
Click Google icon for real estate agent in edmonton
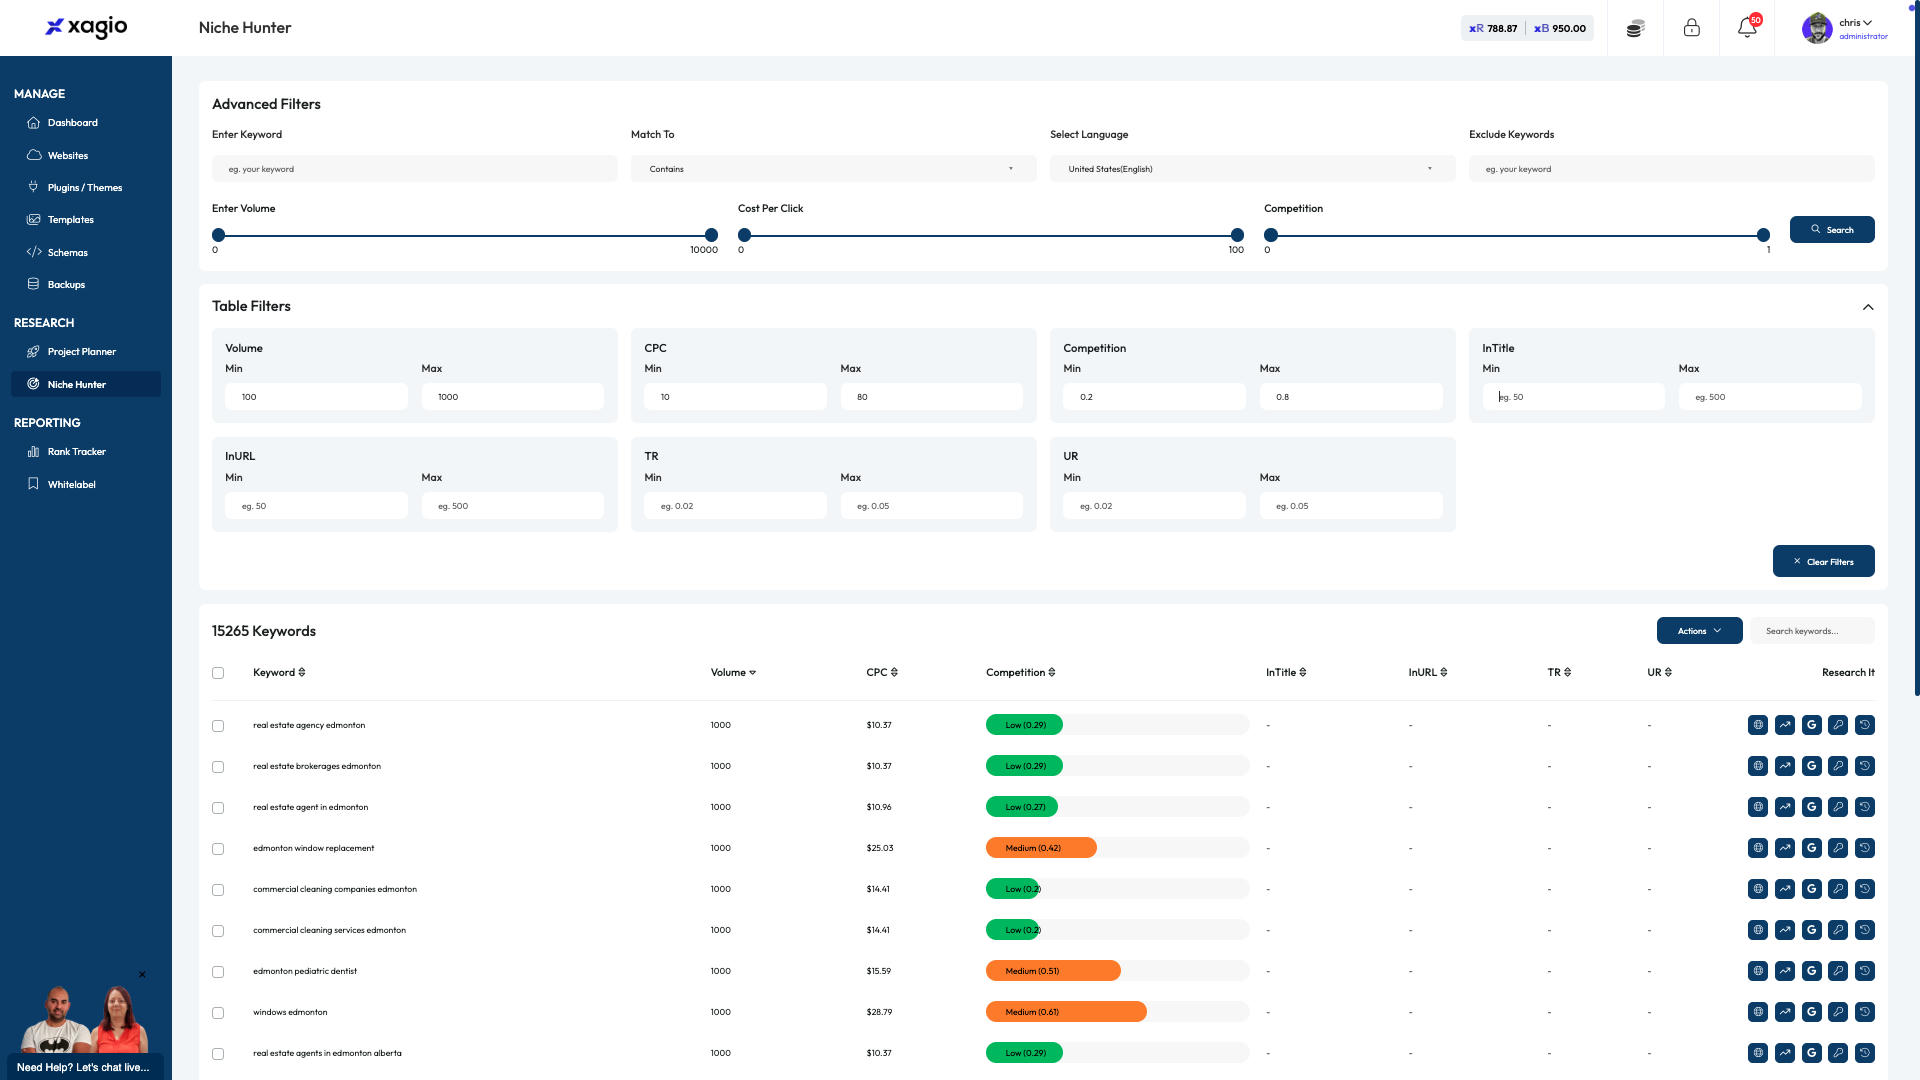1811,807
